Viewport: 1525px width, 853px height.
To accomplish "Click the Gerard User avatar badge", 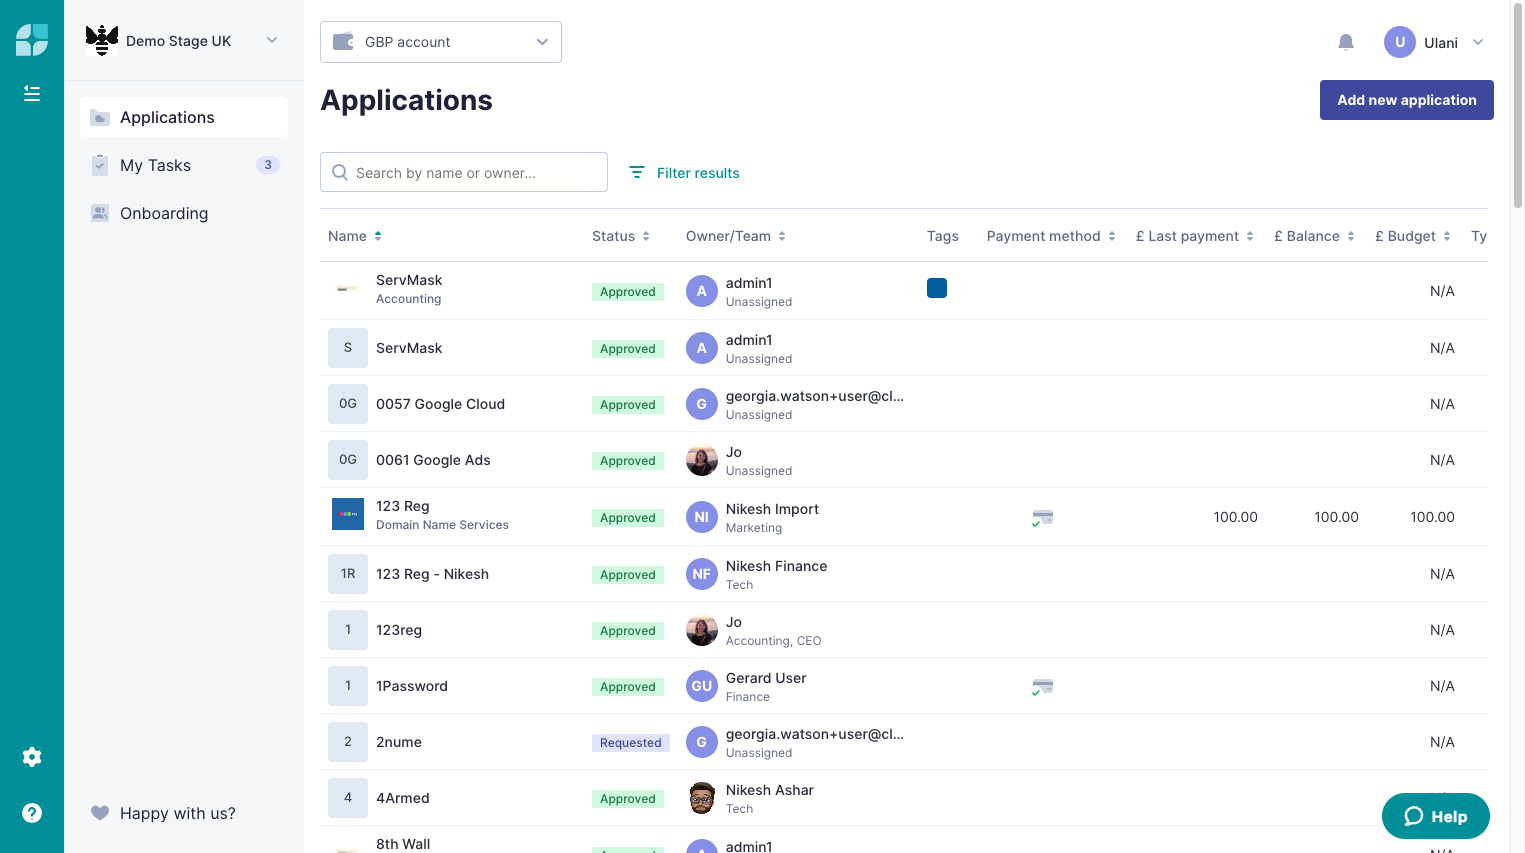I will pyautogui.click(x=702, y=686).
